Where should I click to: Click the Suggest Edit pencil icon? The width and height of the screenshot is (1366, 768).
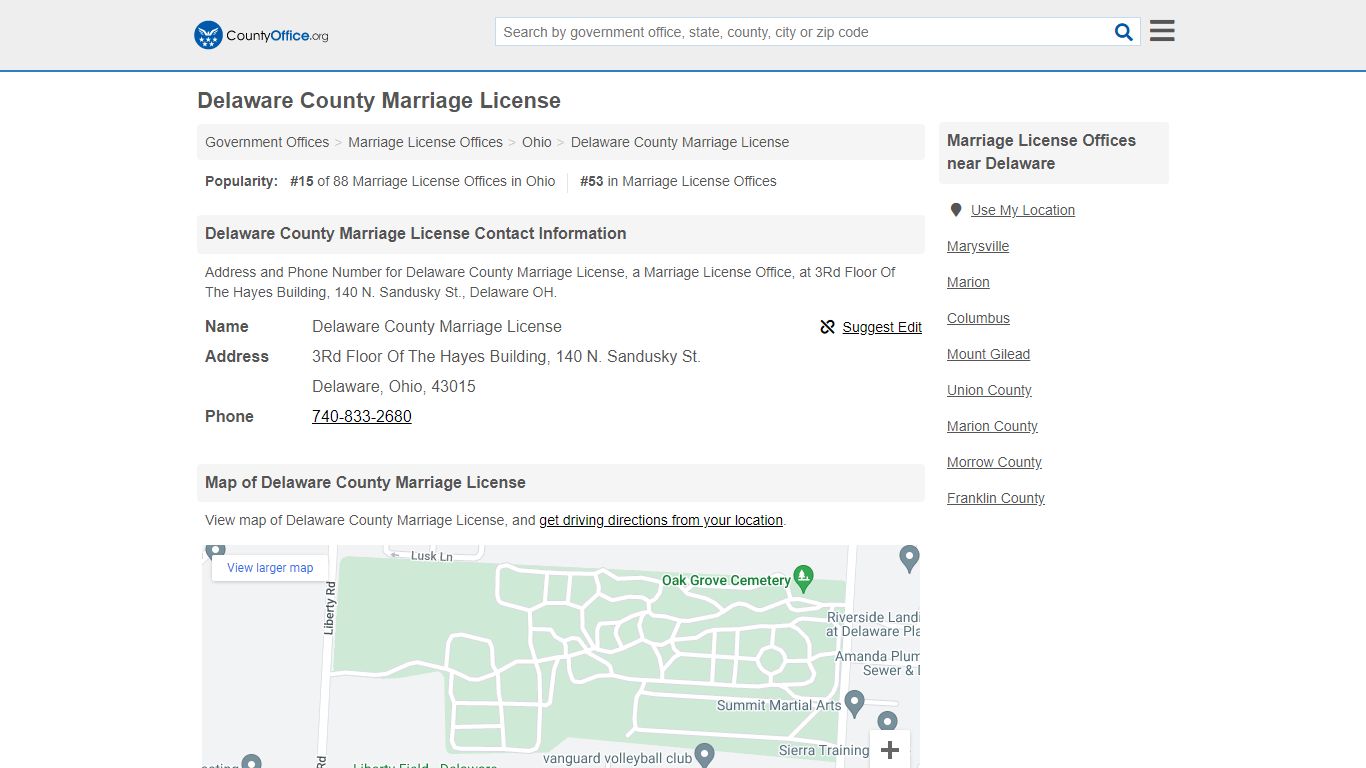(x=827, y=327)
